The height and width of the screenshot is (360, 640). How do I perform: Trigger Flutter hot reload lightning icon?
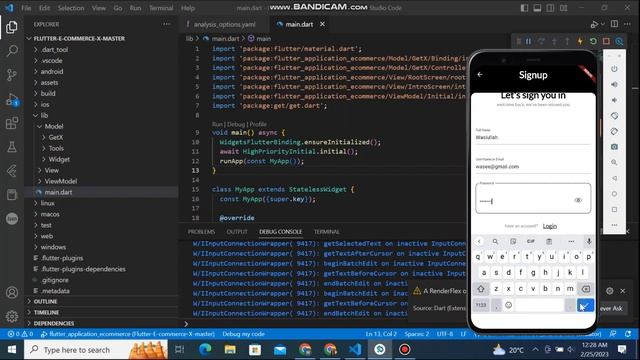[580, 41]
